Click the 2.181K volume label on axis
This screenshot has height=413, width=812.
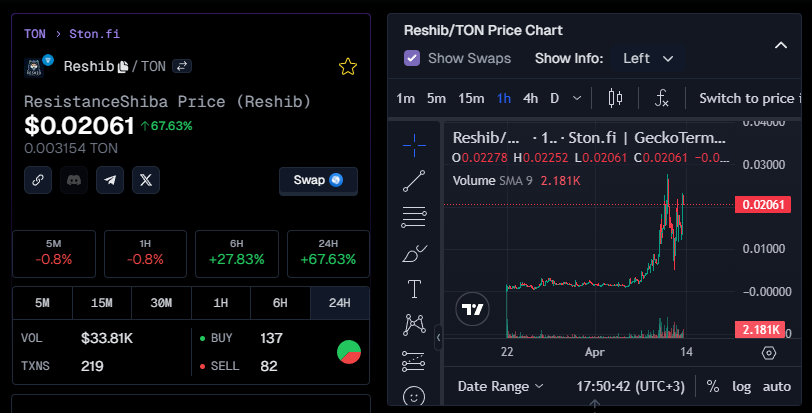[760, 330]
